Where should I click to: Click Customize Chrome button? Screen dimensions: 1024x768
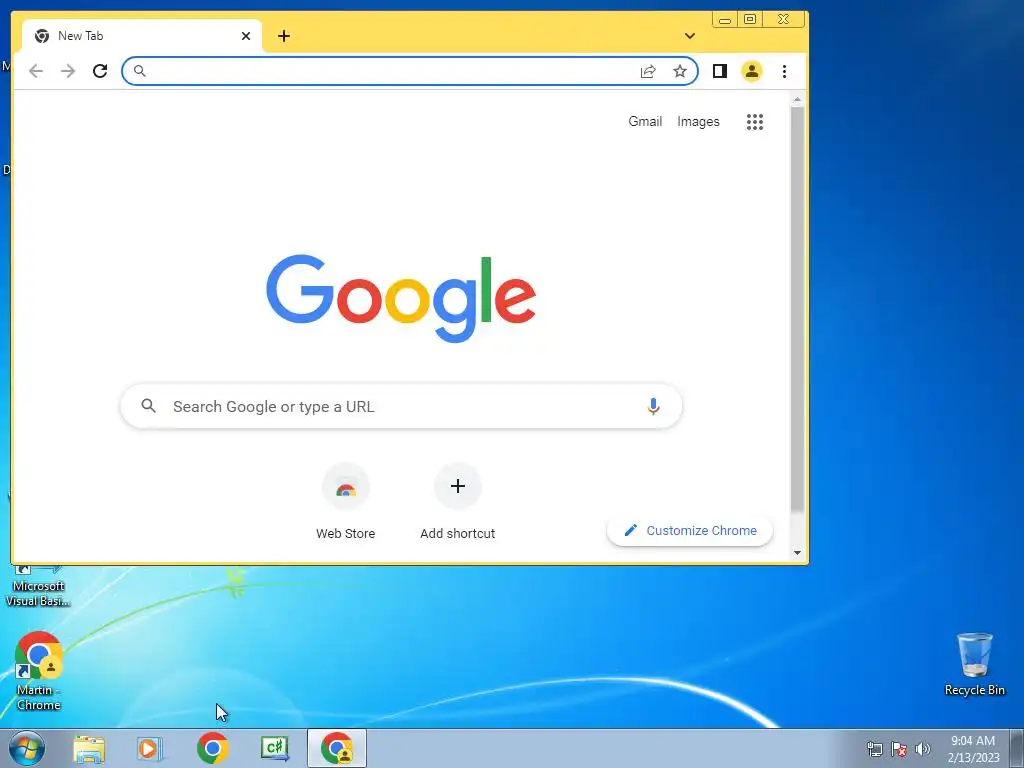690,531
